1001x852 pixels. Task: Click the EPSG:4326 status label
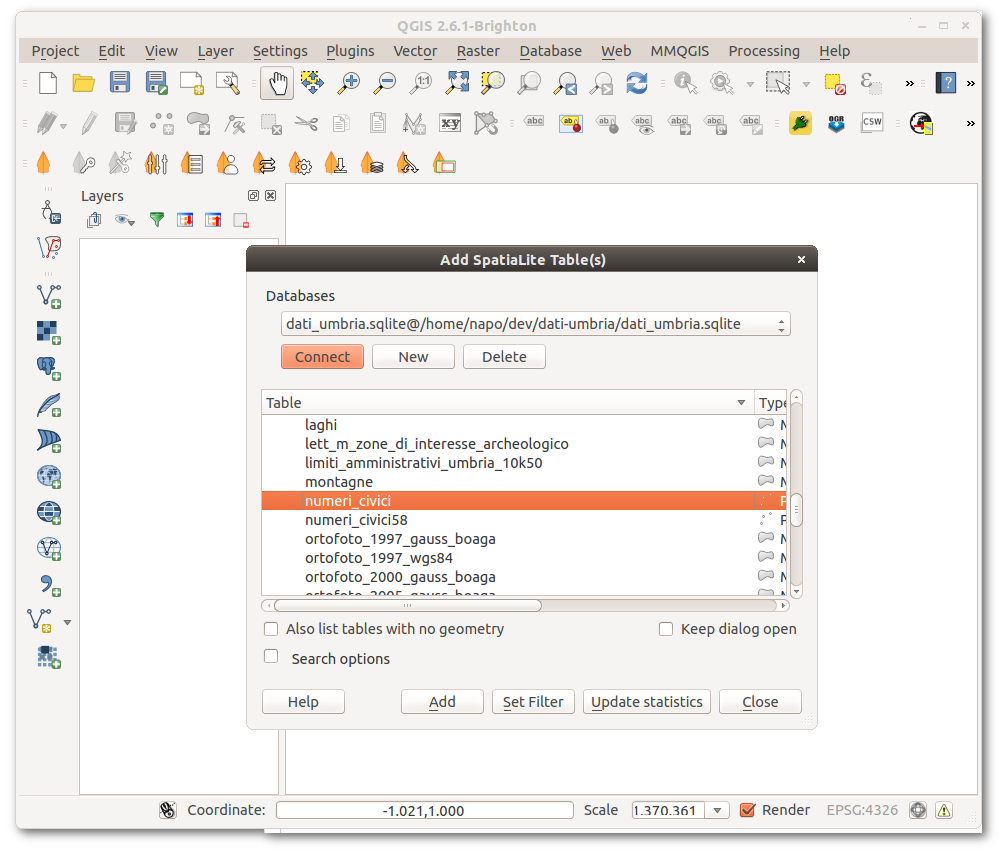[x=862, y=810]
